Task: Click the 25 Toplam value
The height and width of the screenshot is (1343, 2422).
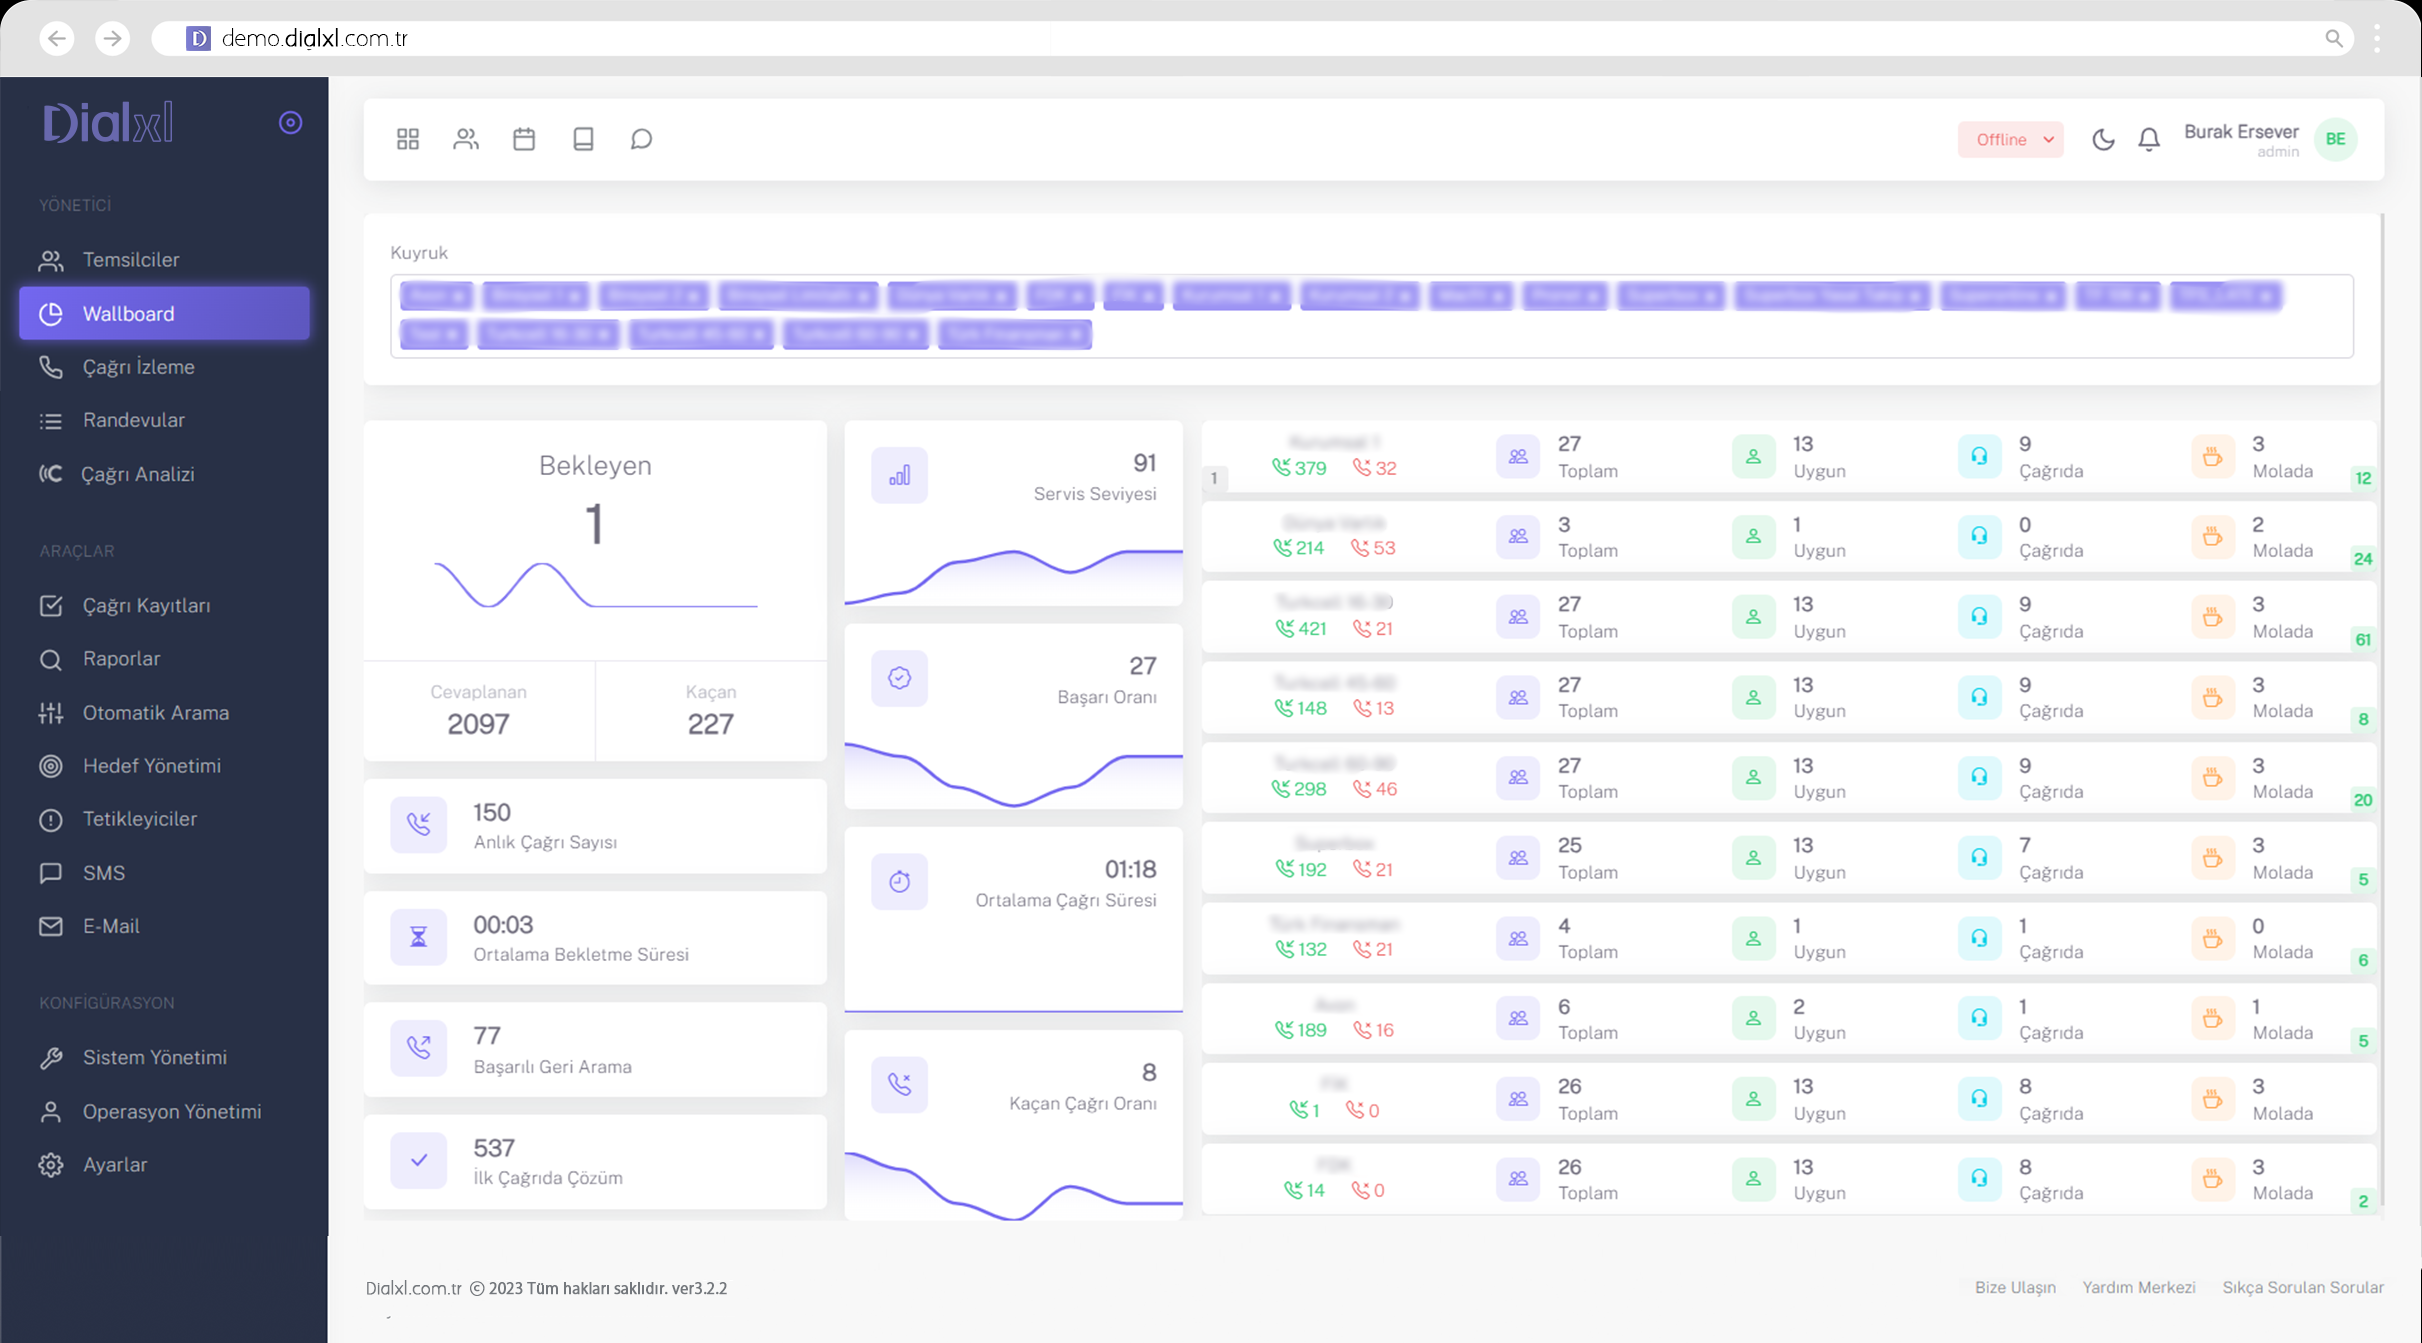Action: click(1569, 846)
